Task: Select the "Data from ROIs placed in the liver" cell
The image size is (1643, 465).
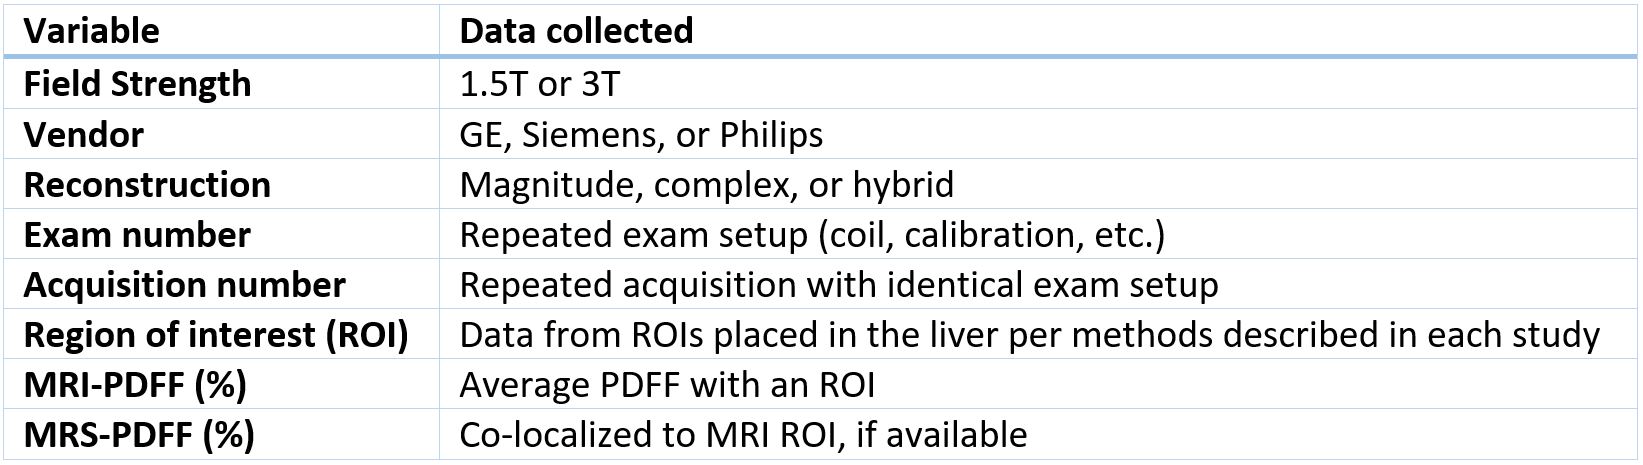Action: (x=1029, y=335)
